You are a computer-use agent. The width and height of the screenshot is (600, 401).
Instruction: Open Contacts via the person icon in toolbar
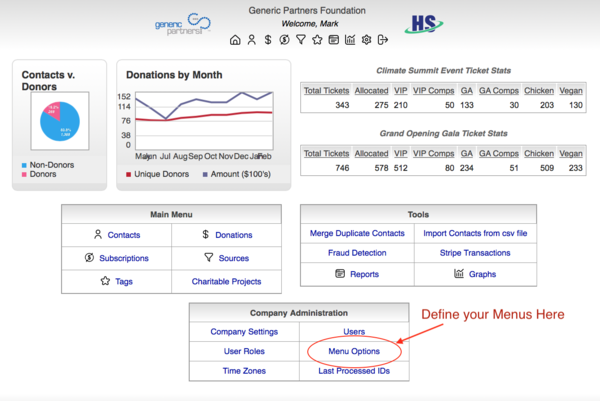[x=252, y=40]
